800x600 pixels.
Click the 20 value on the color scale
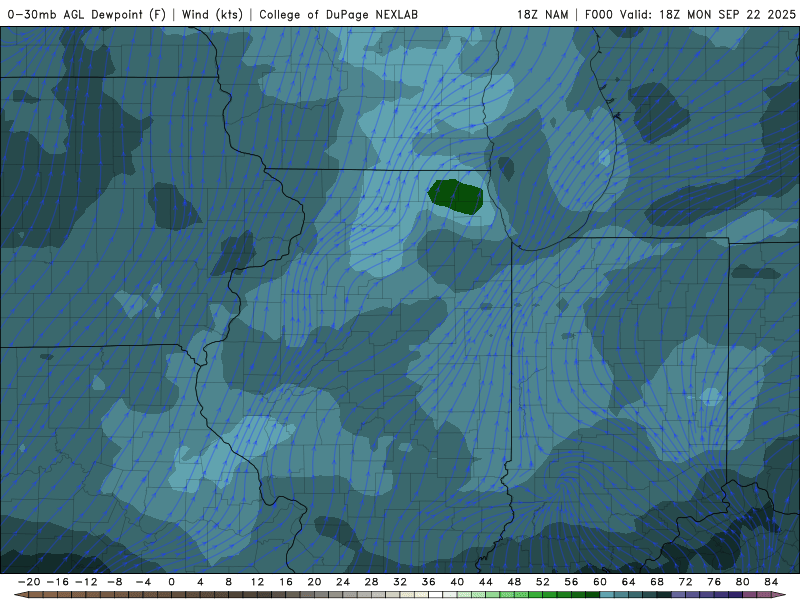[x=314, y=582]
